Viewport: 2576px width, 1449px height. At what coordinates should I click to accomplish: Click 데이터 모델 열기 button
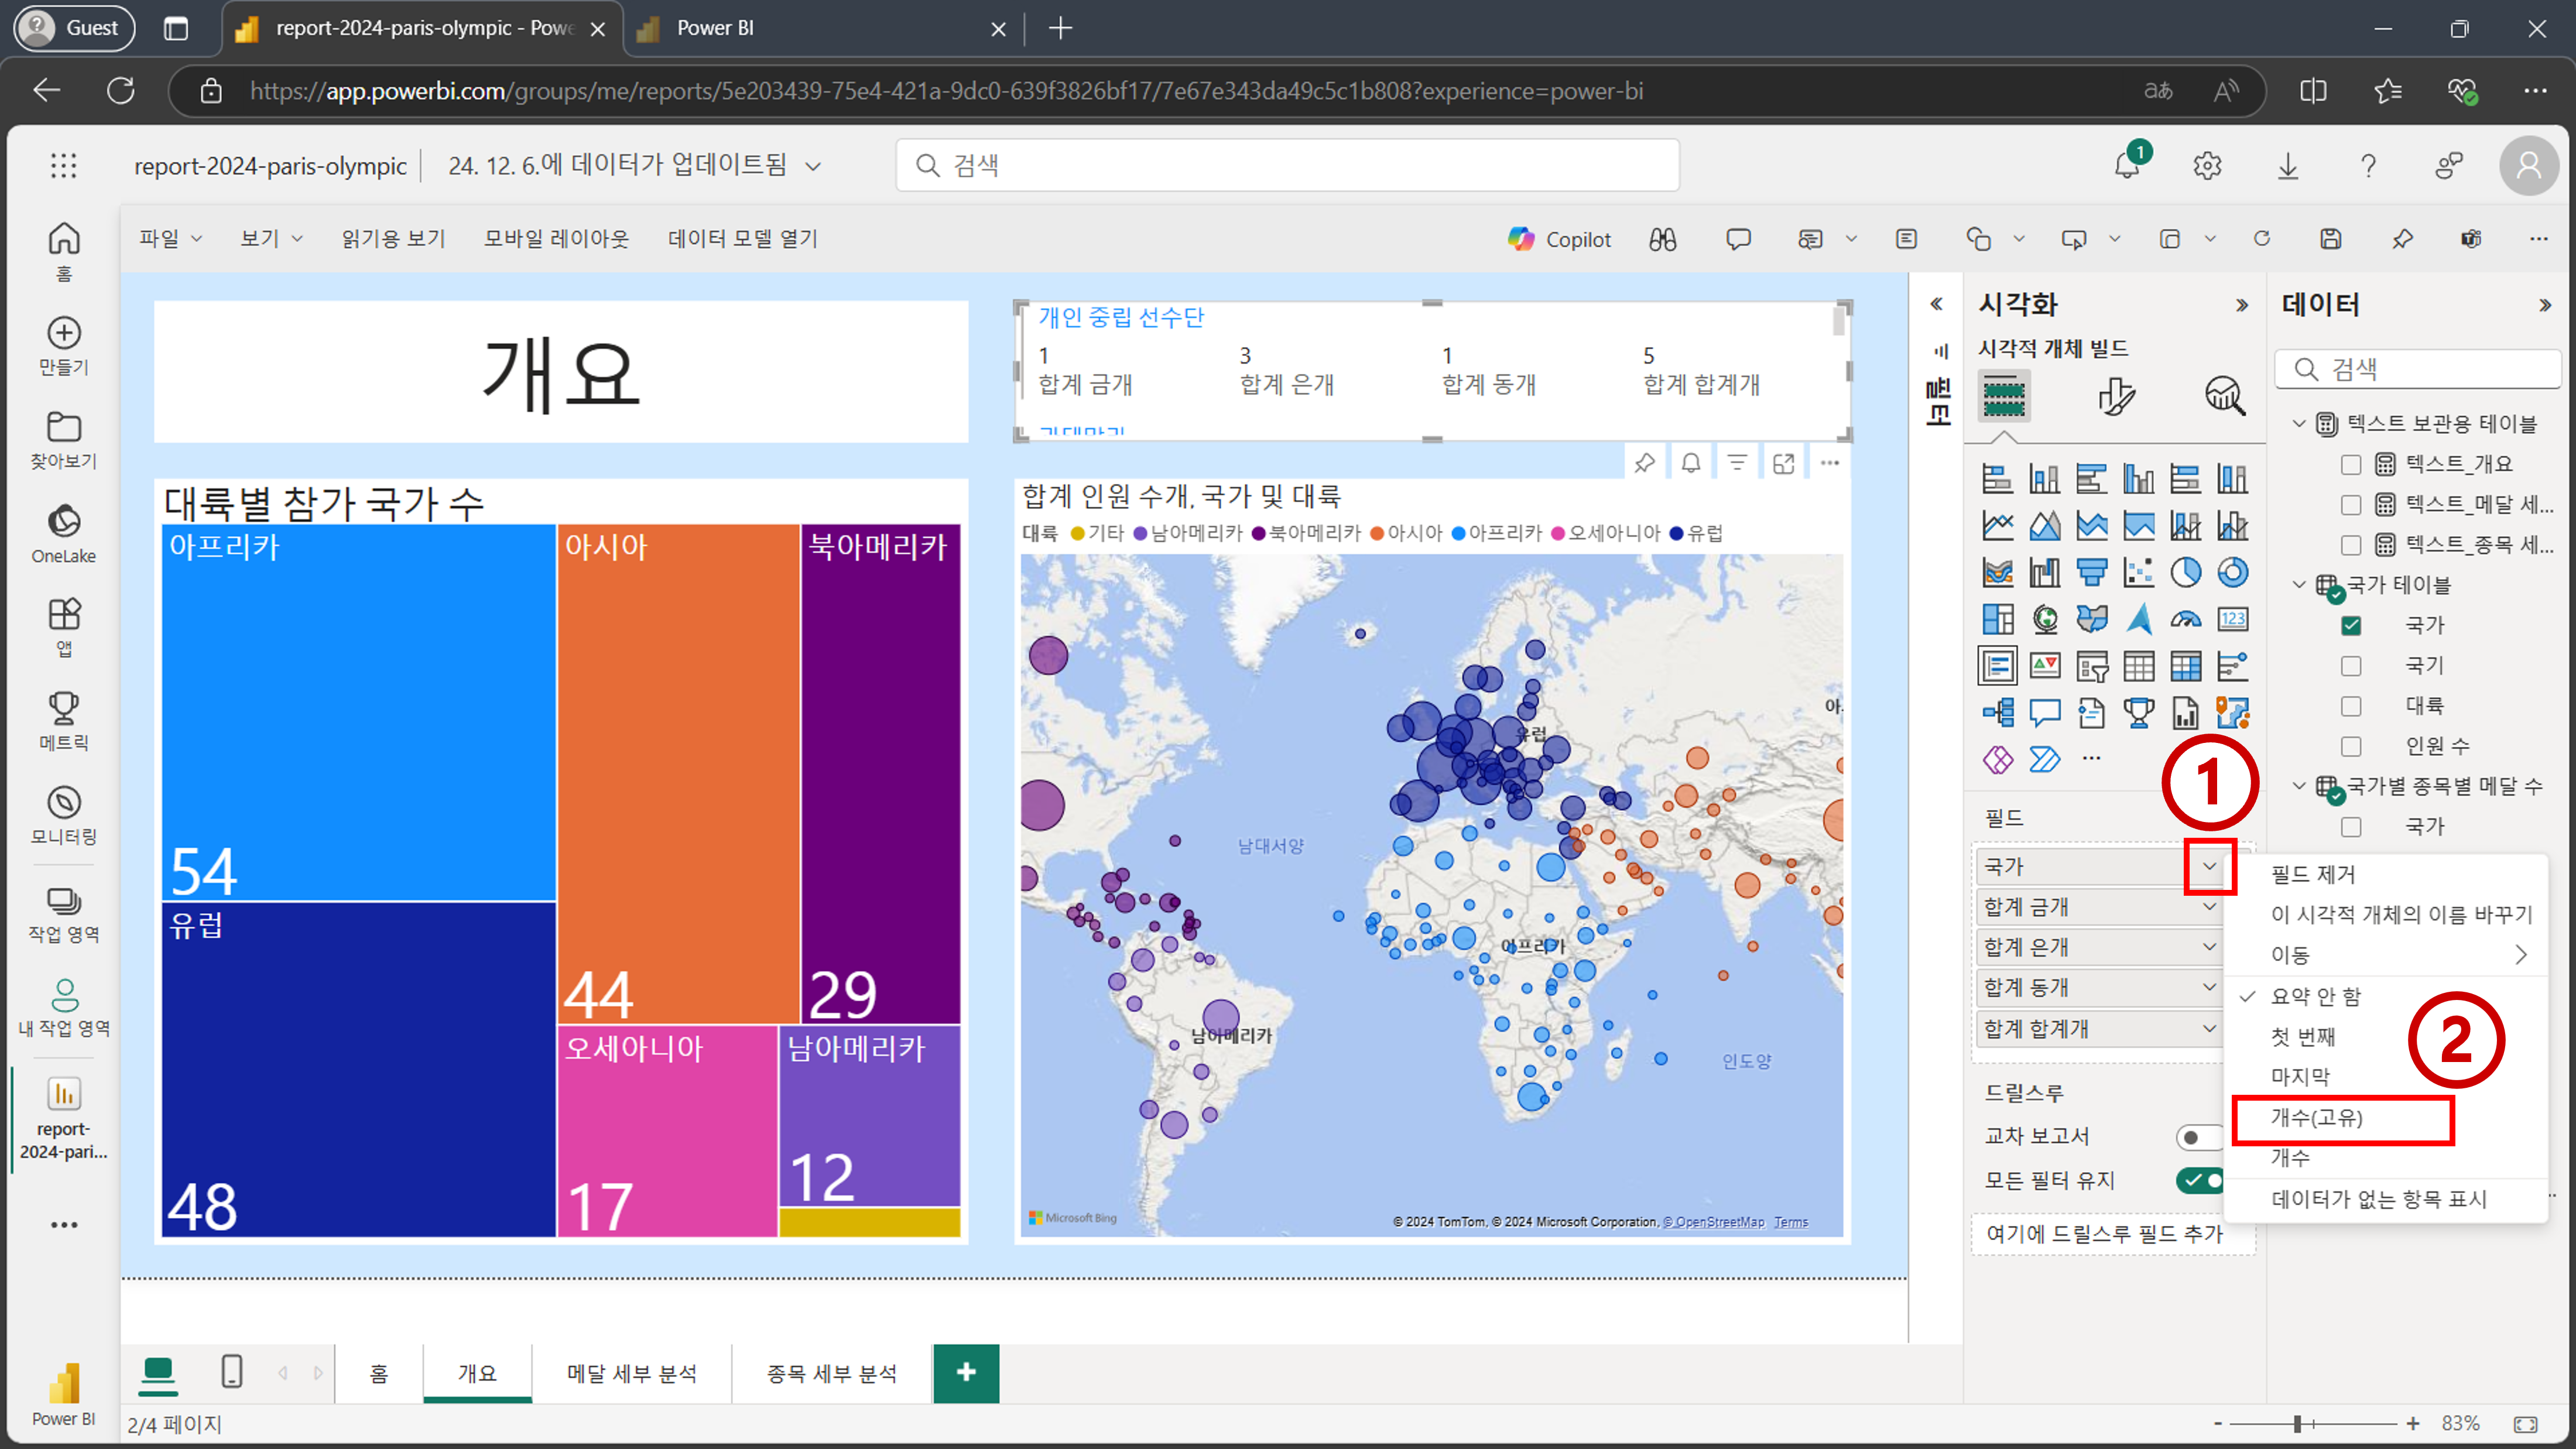pos(743,239)
